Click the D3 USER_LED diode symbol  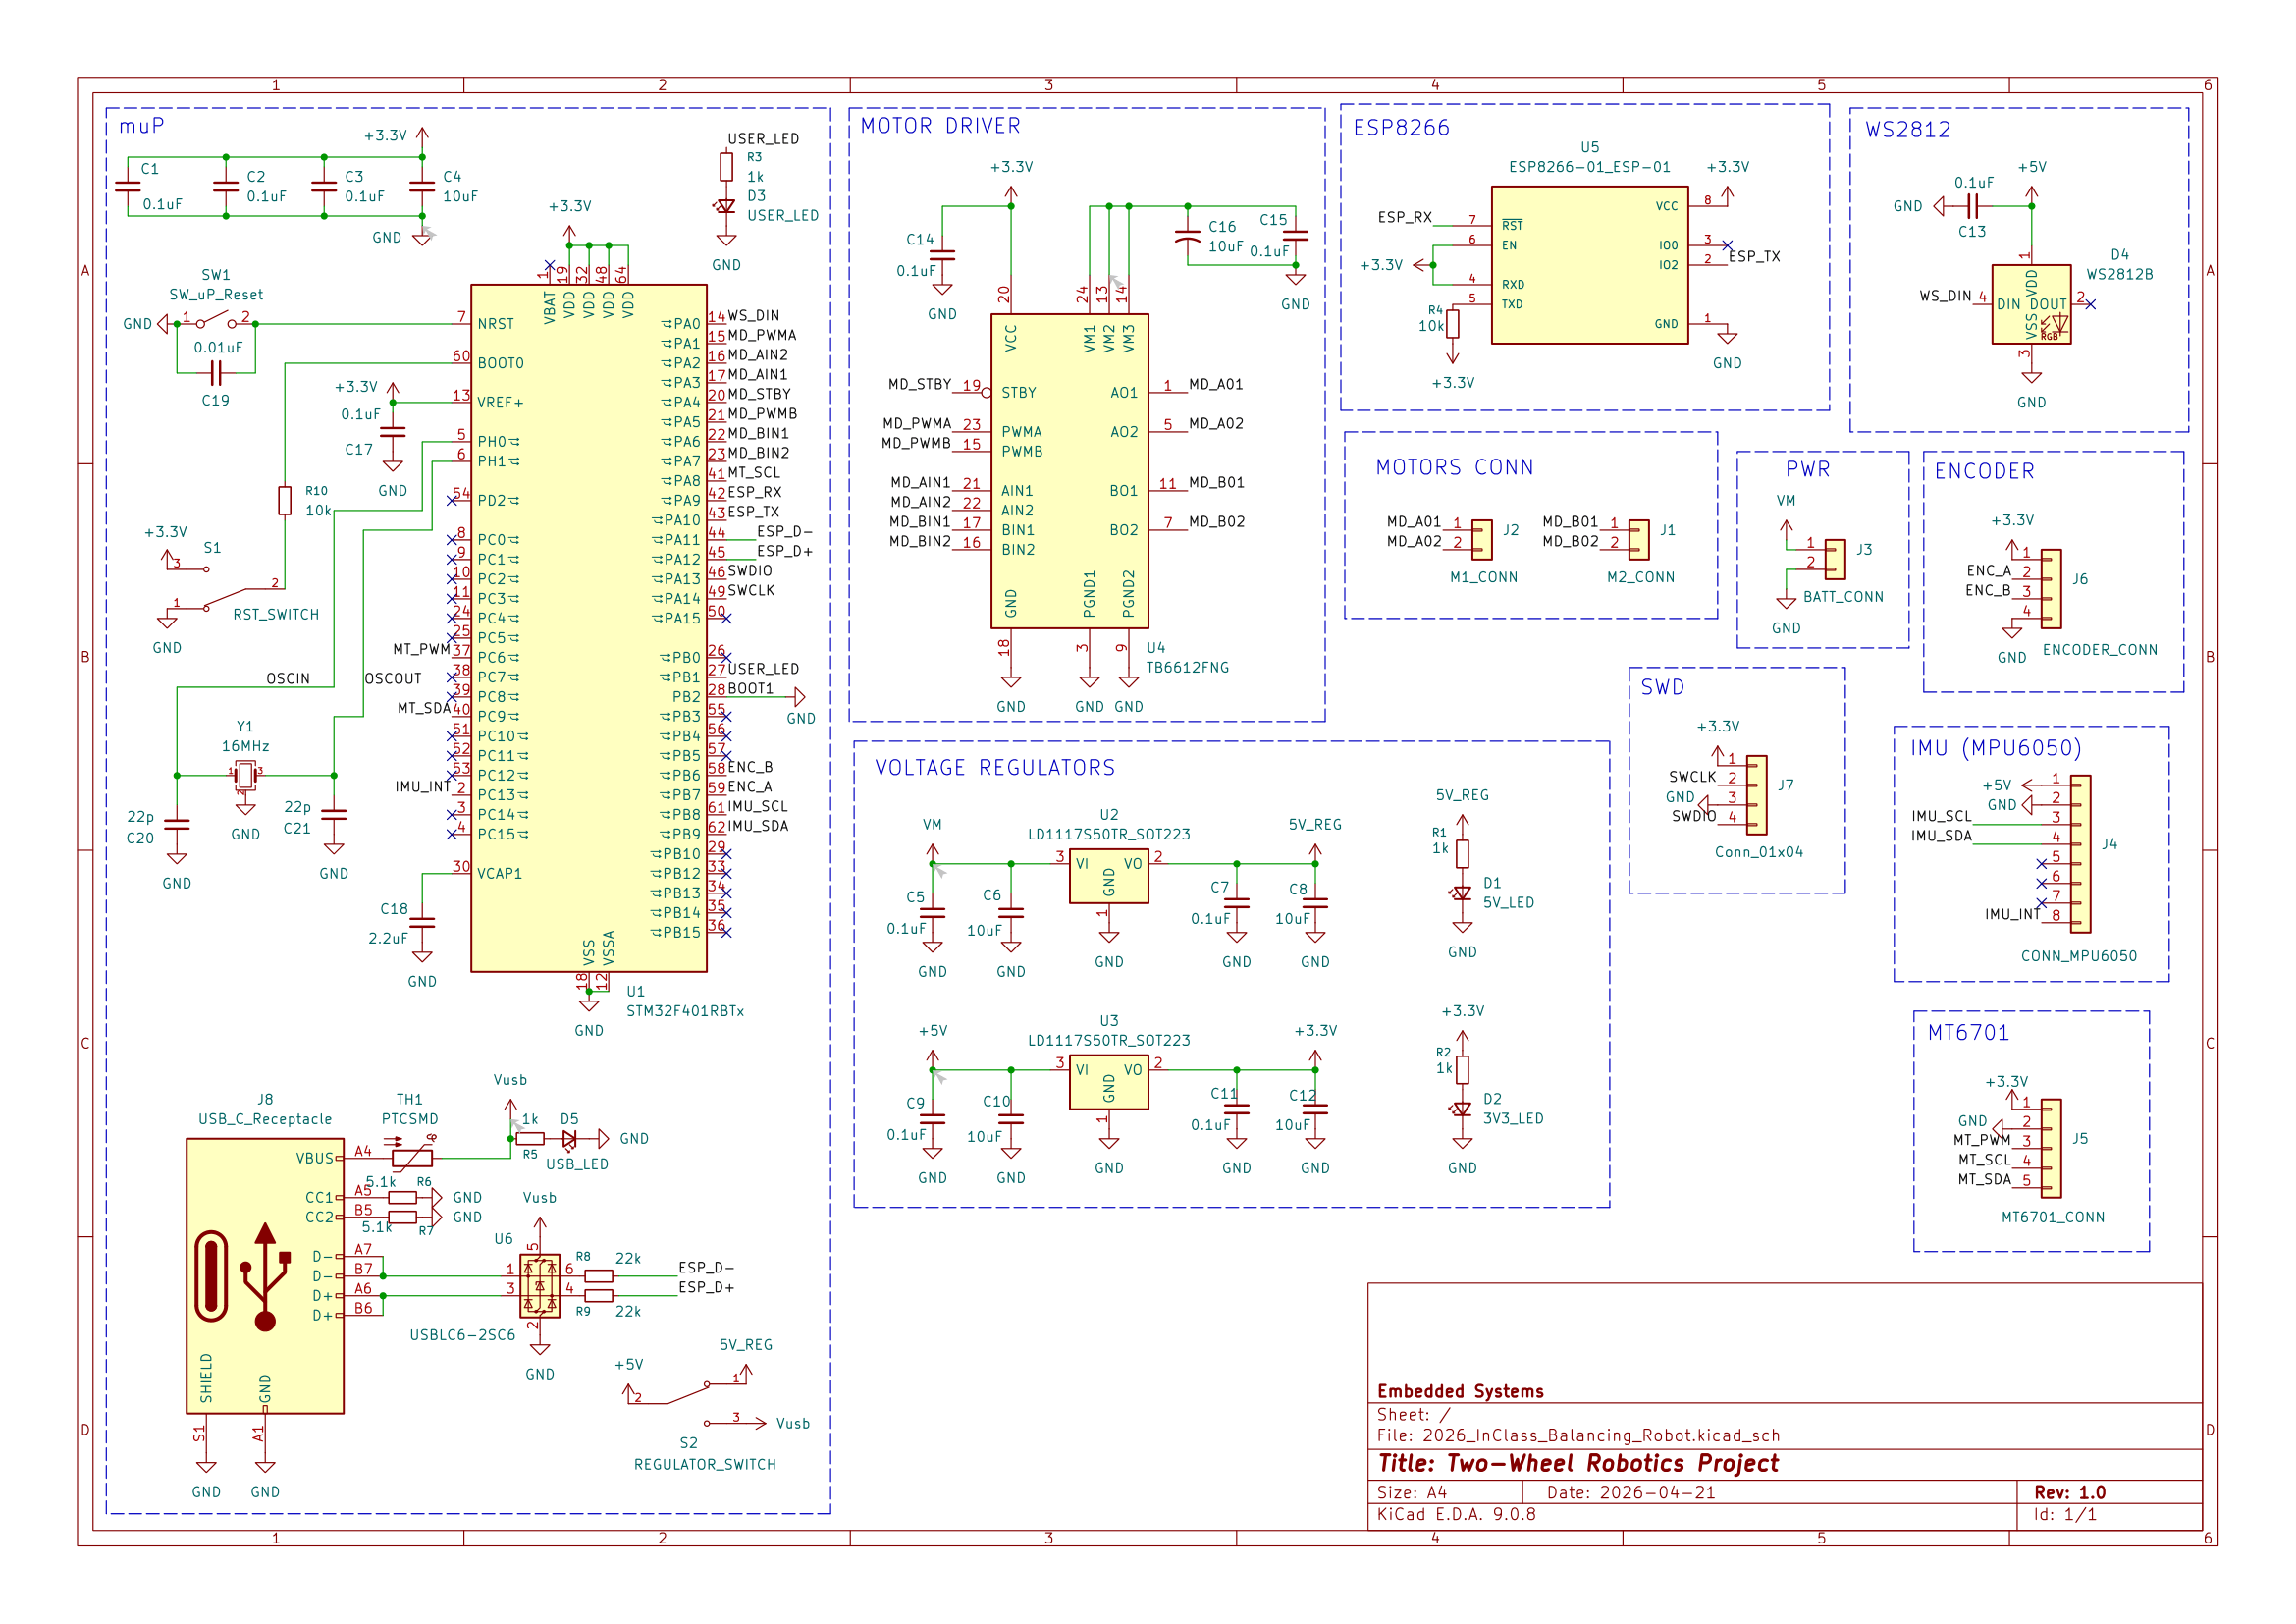(x=726, y=207)
